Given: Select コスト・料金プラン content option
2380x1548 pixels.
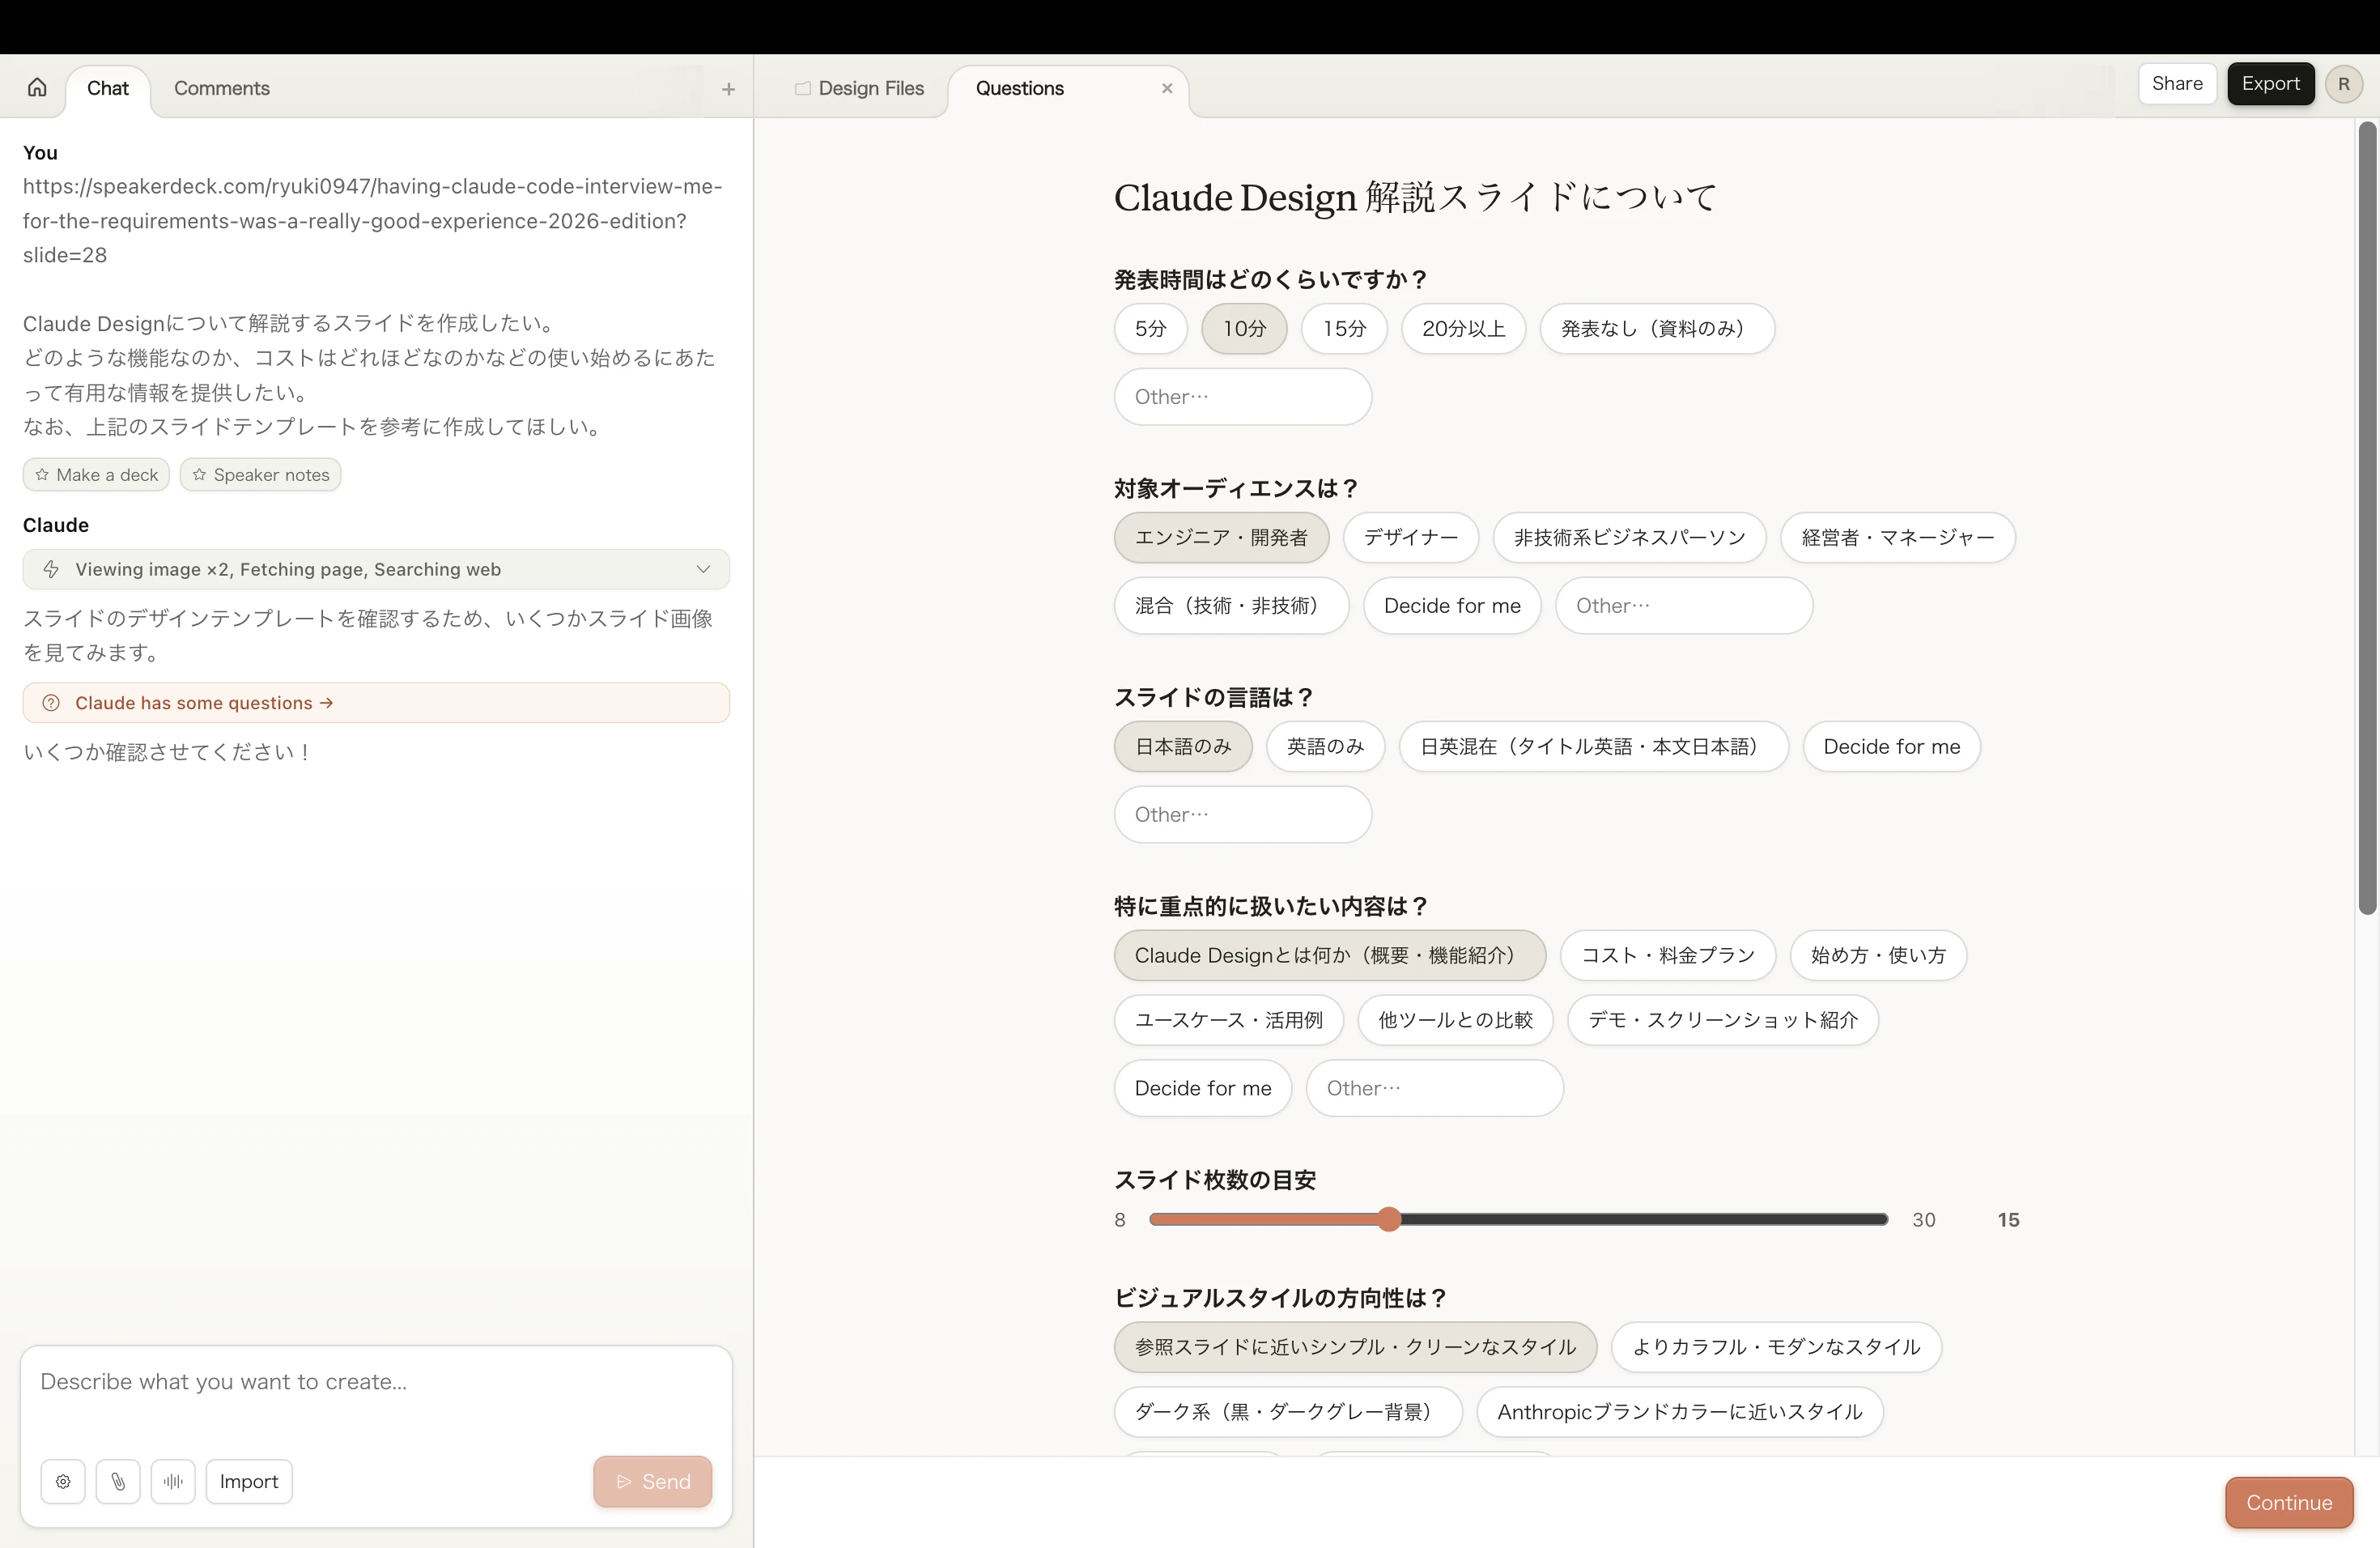Looking at the screenshot, I should [1667, 955].
